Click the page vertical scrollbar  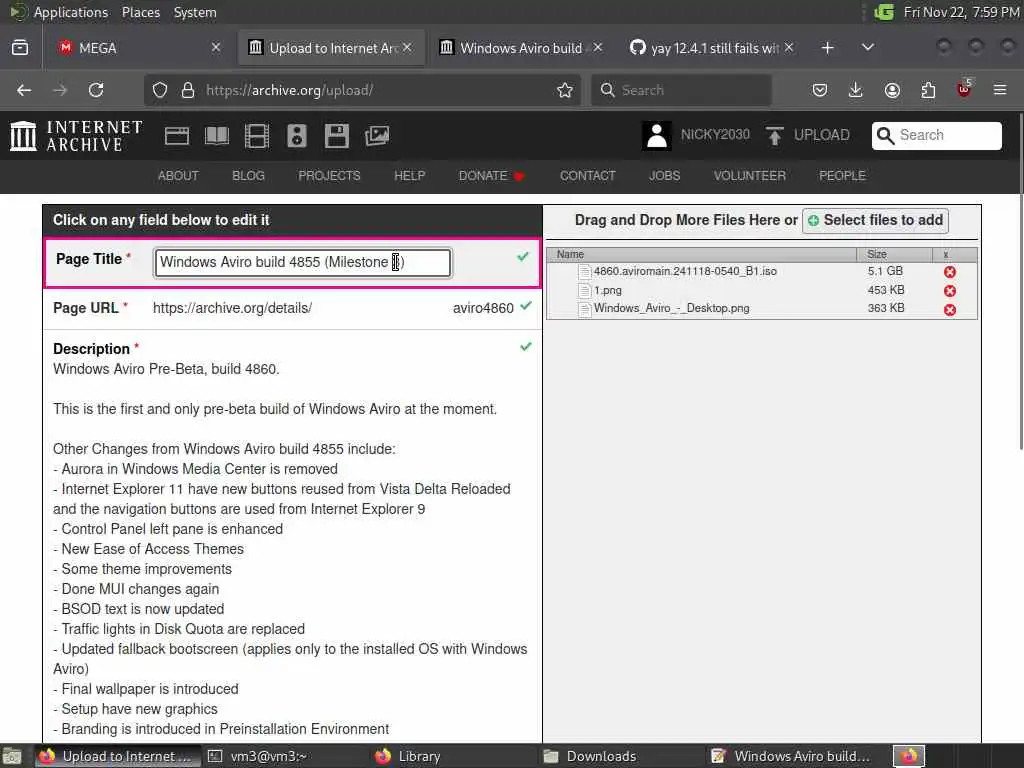pos(1020,281)
